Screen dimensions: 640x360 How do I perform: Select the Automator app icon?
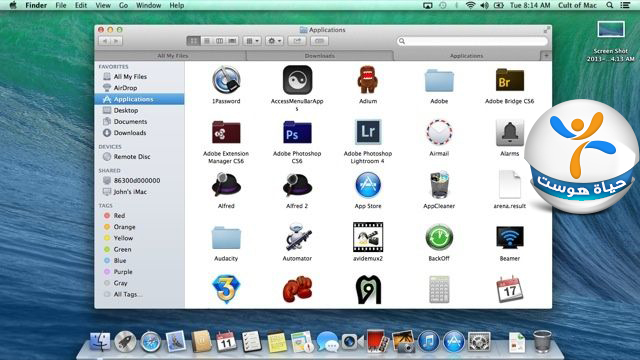(297, 237)
